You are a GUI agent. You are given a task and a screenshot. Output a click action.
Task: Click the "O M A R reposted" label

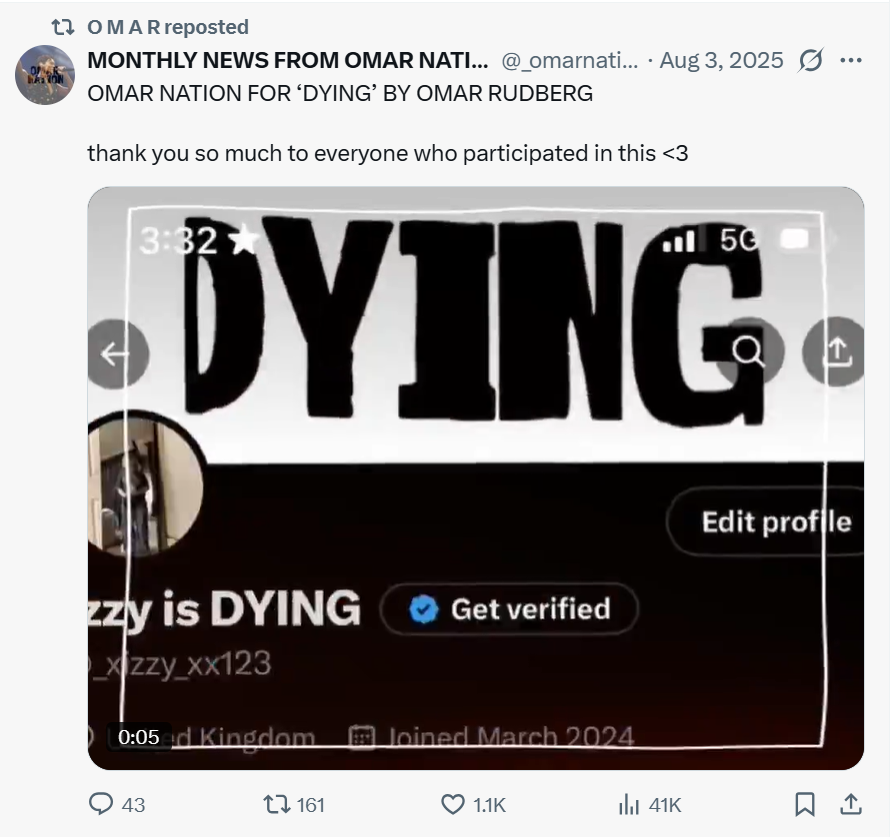(167, 27)
